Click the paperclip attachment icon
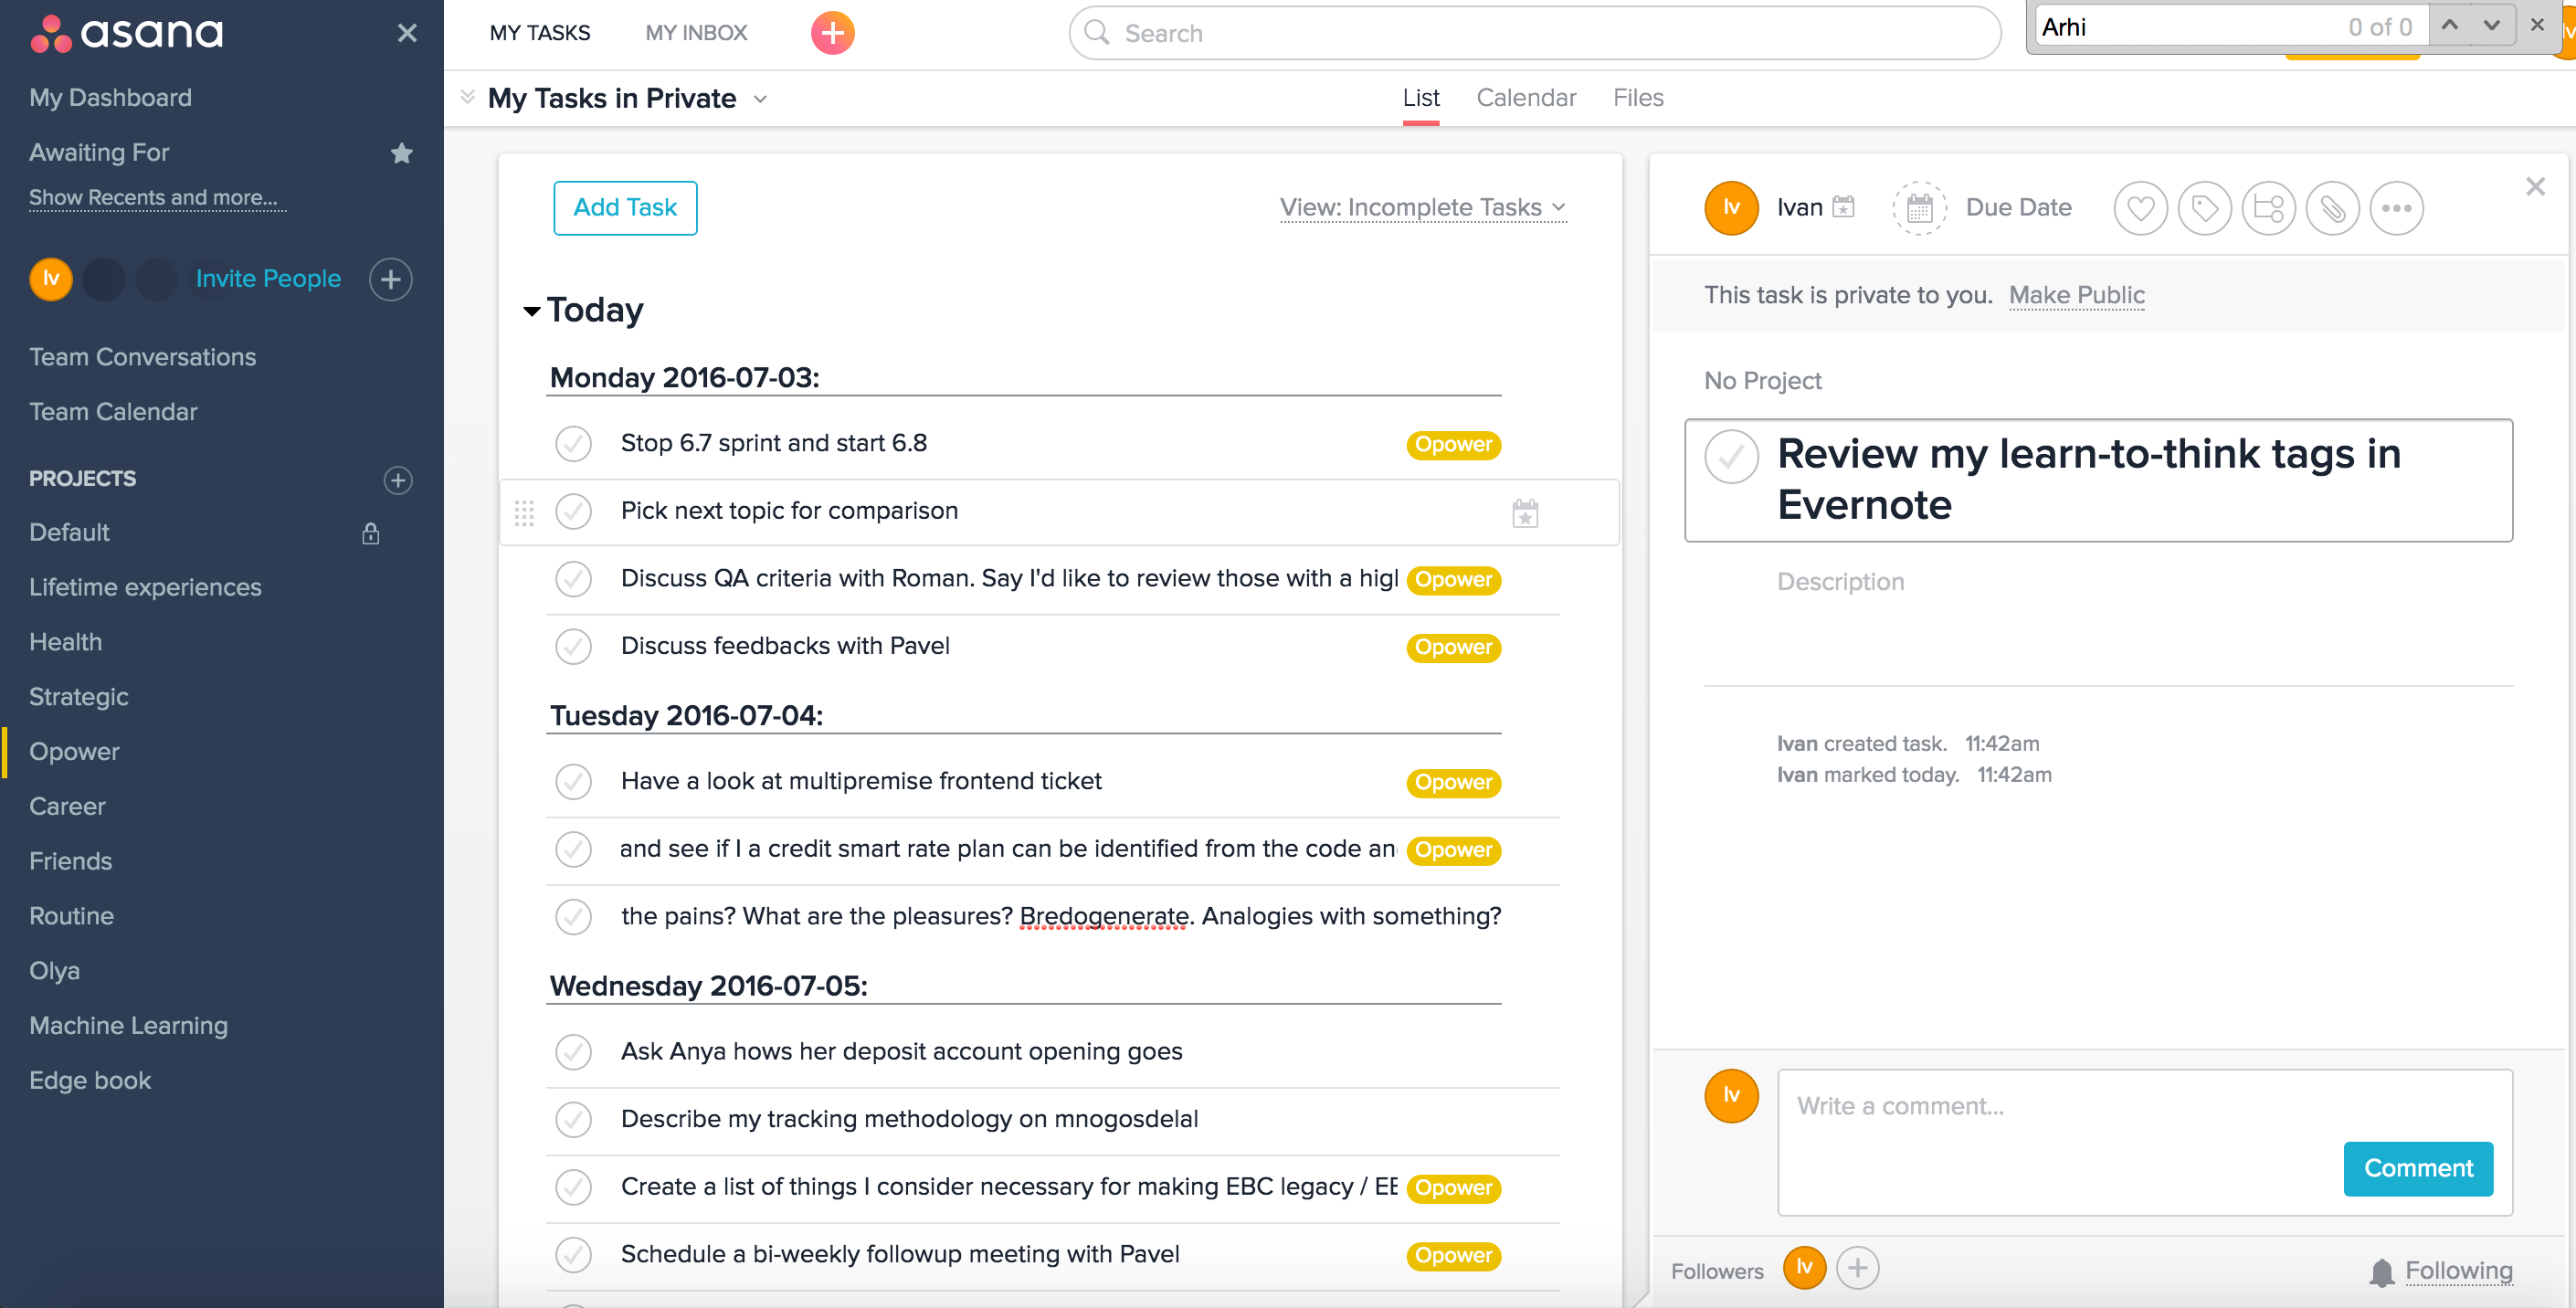2576x1308 pixels. pos(2332,208)
